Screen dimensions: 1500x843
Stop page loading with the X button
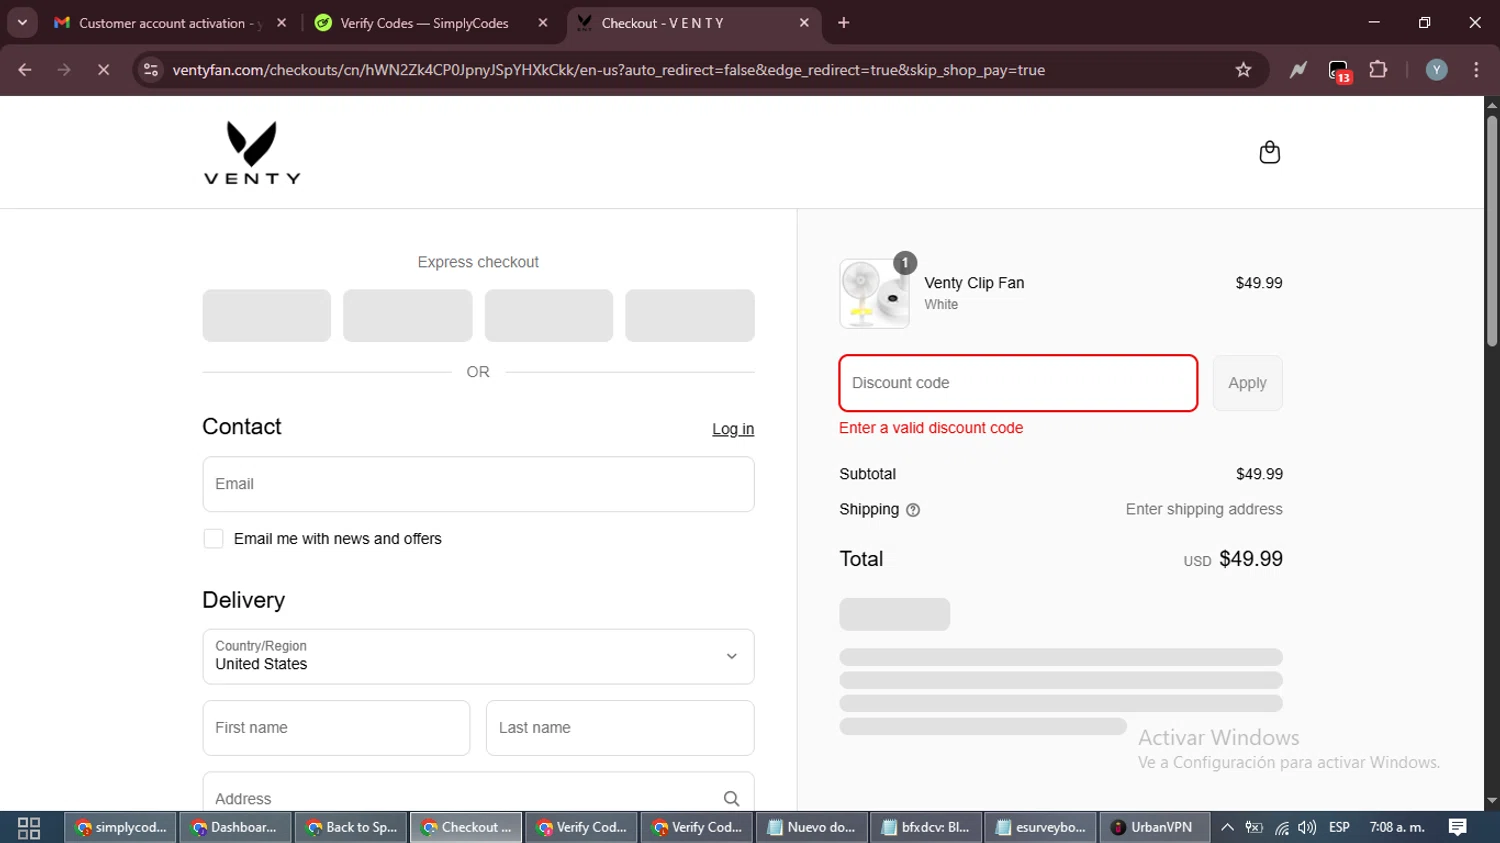(103, 70)
